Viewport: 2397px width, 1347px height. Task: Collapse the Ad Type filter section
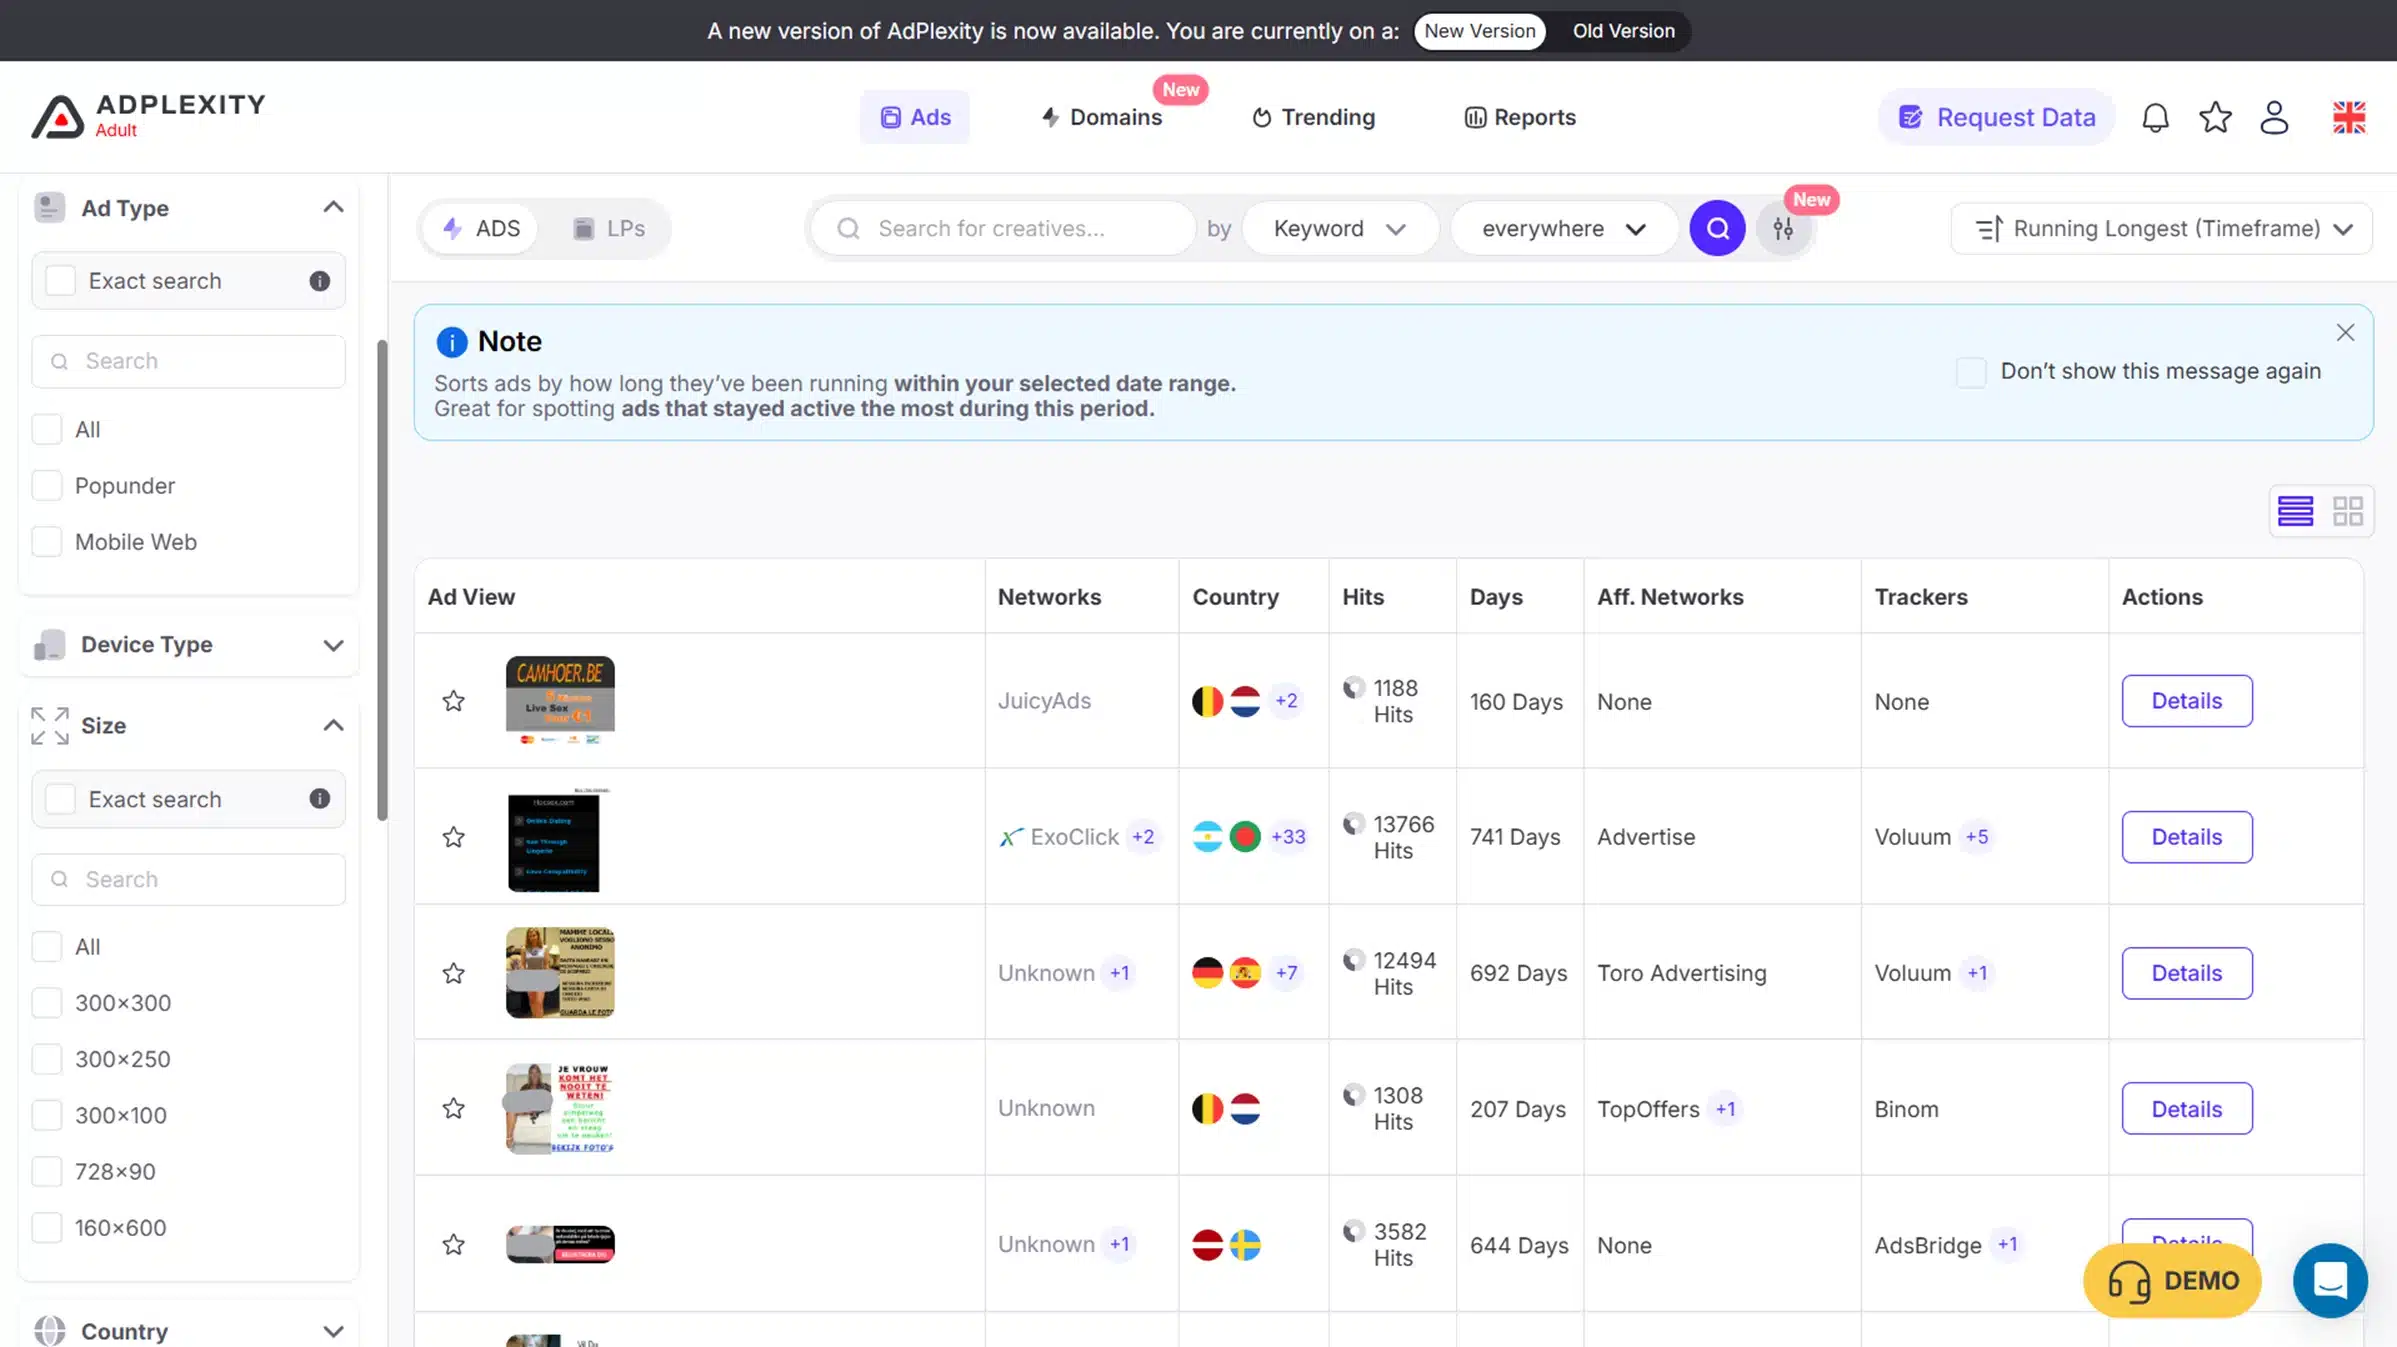tap(333, 207)
